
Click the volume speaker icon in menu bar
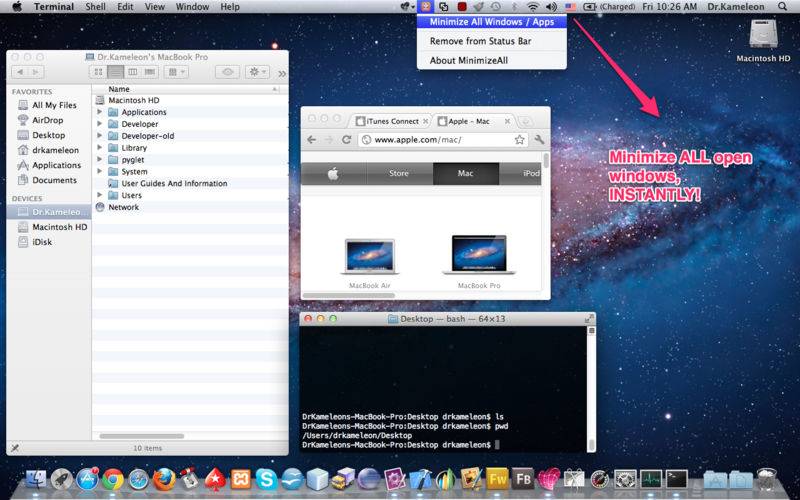tap(551, 7)
